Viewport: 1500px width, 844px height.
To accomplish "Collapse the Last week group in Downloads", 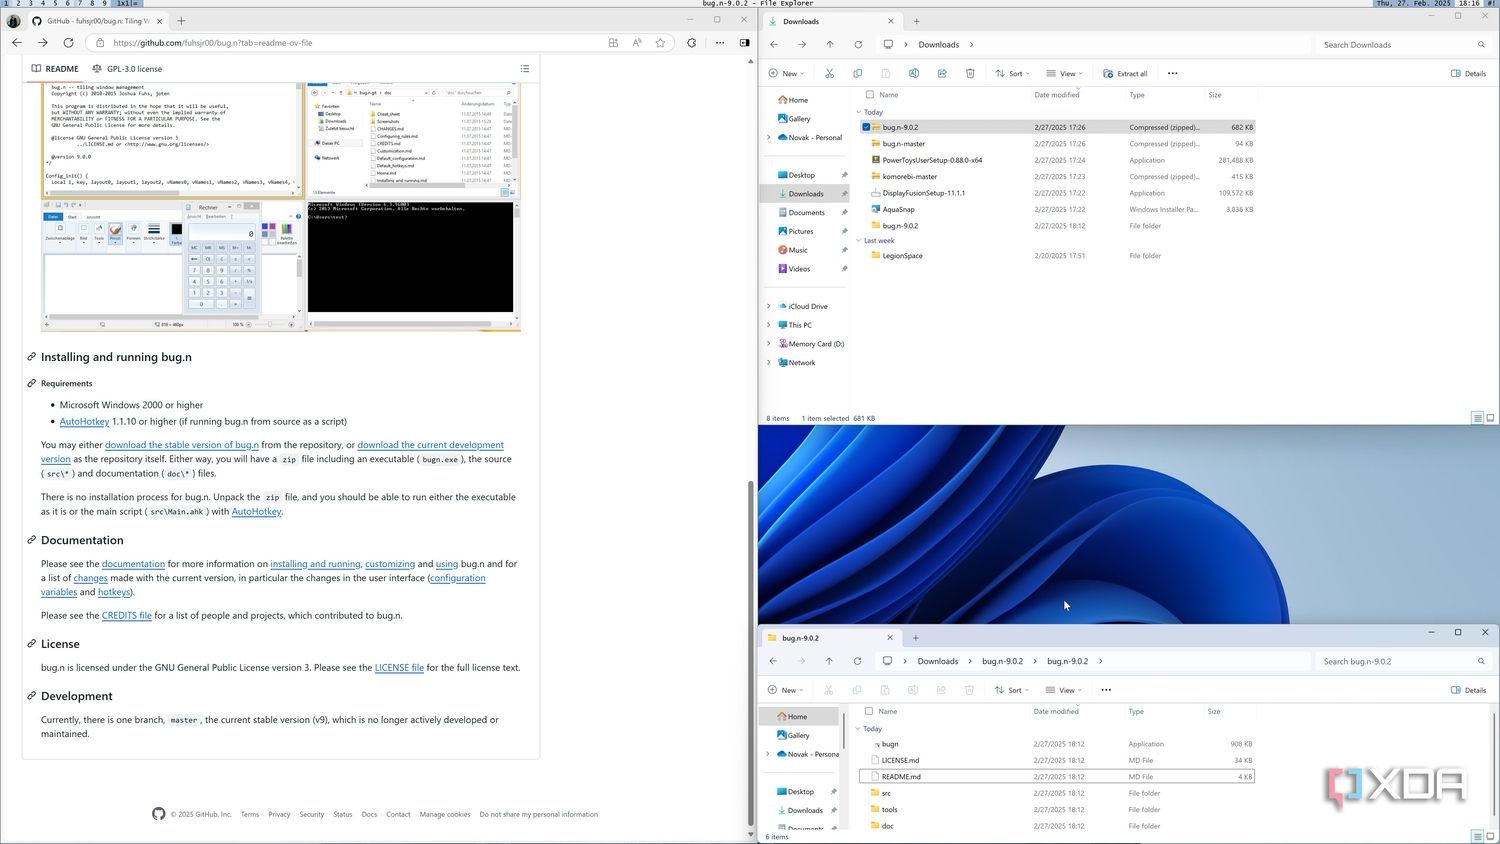I will point(859,241).
